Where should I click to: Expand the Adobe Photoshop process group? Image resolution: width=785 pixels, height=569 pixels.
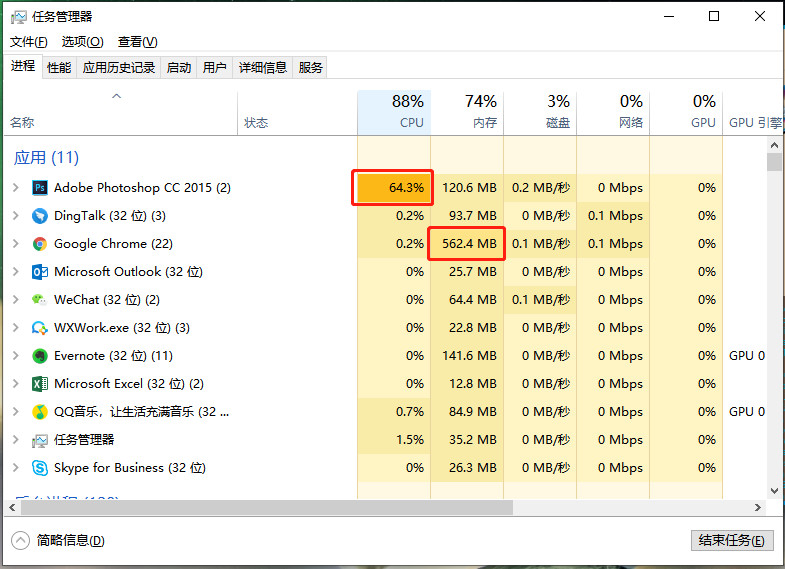coord(15,188)
